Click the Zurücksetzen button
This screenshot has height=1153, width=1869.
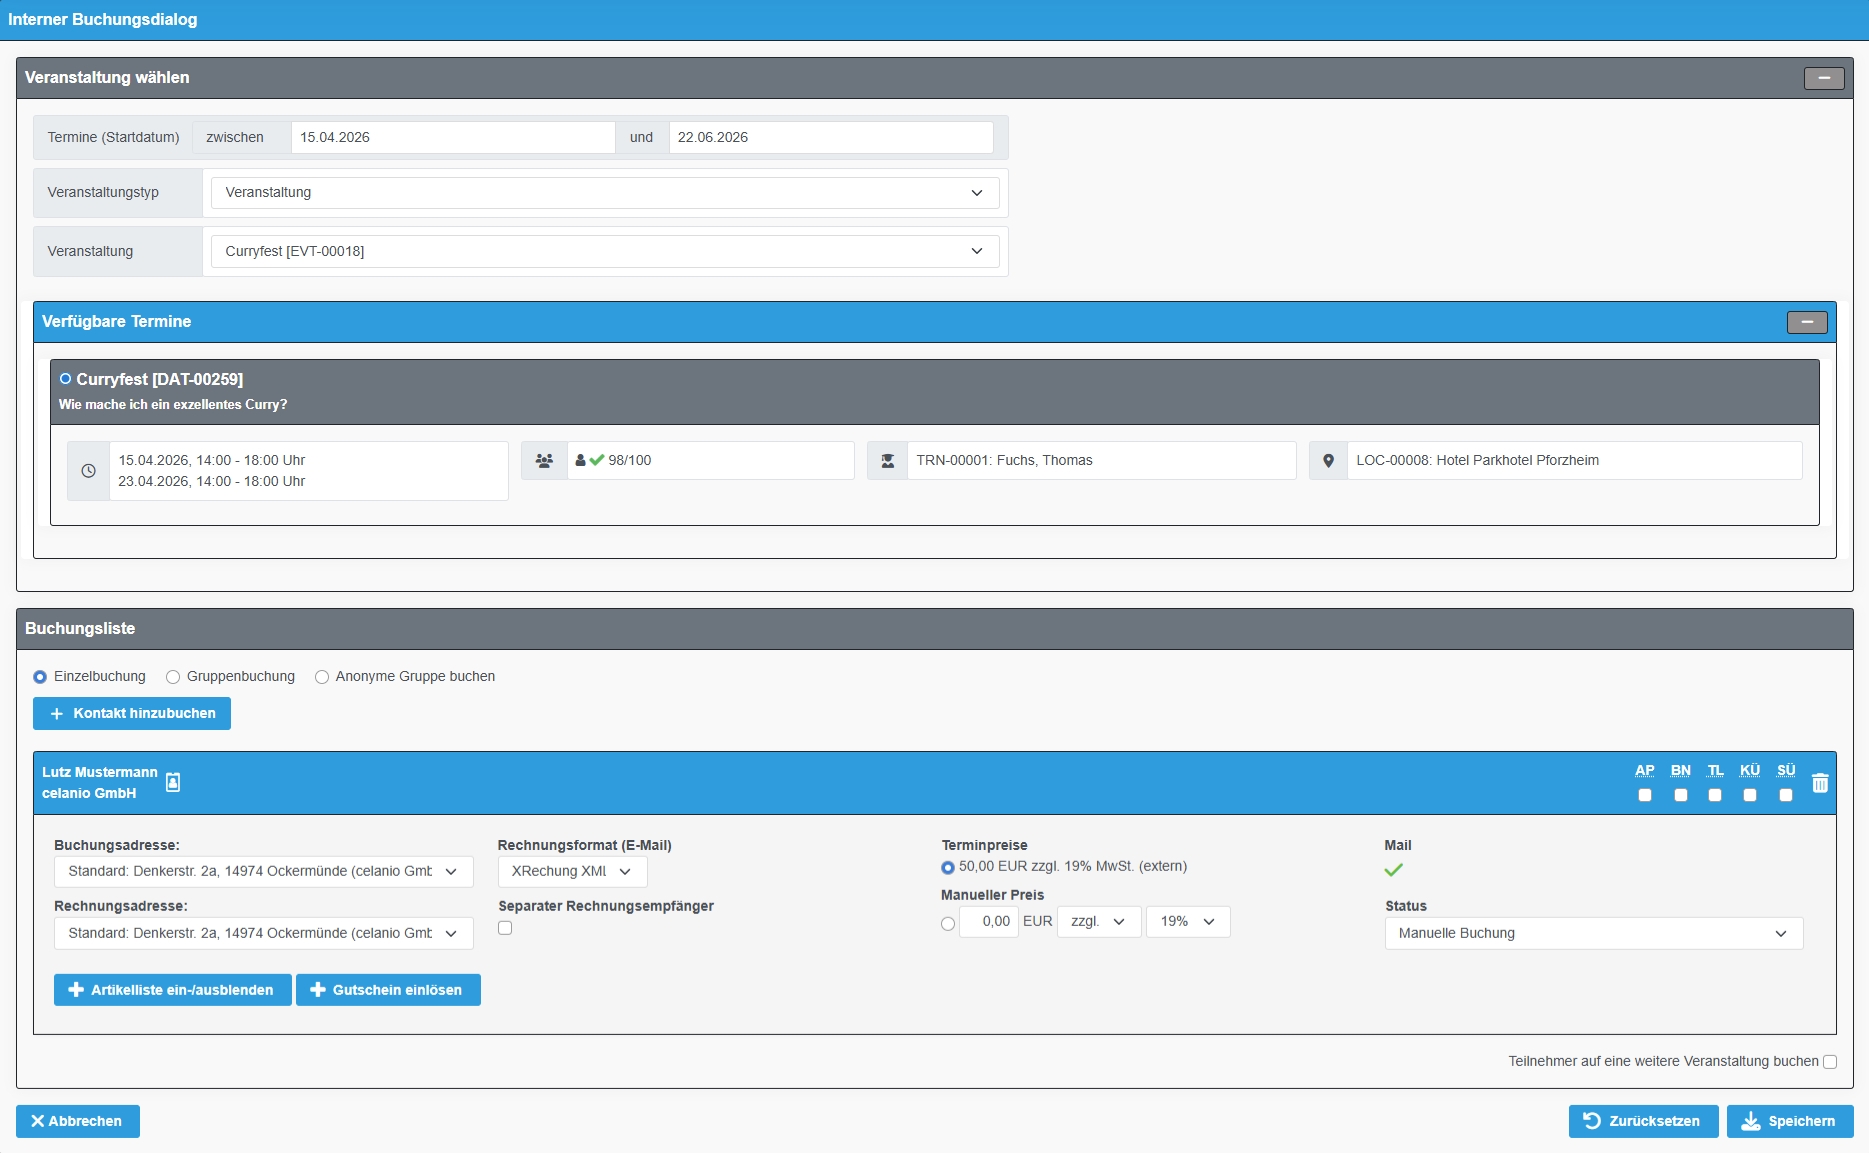1644,1121
